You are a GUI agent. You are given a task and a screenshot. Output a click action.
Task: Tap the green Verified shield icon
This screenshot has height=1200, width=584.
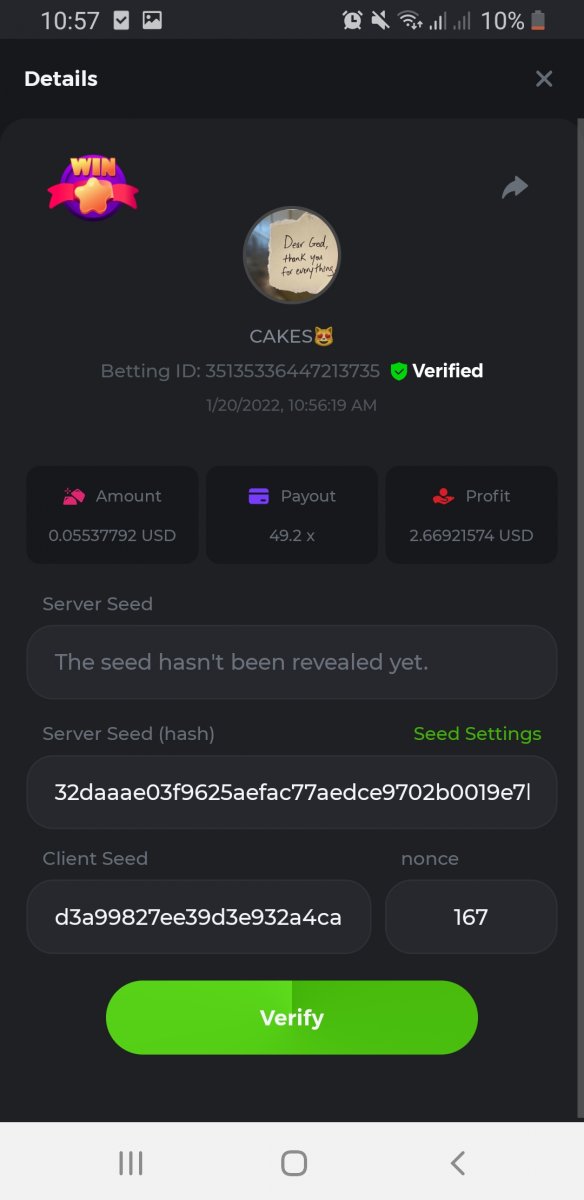click(x=399, y=371)
